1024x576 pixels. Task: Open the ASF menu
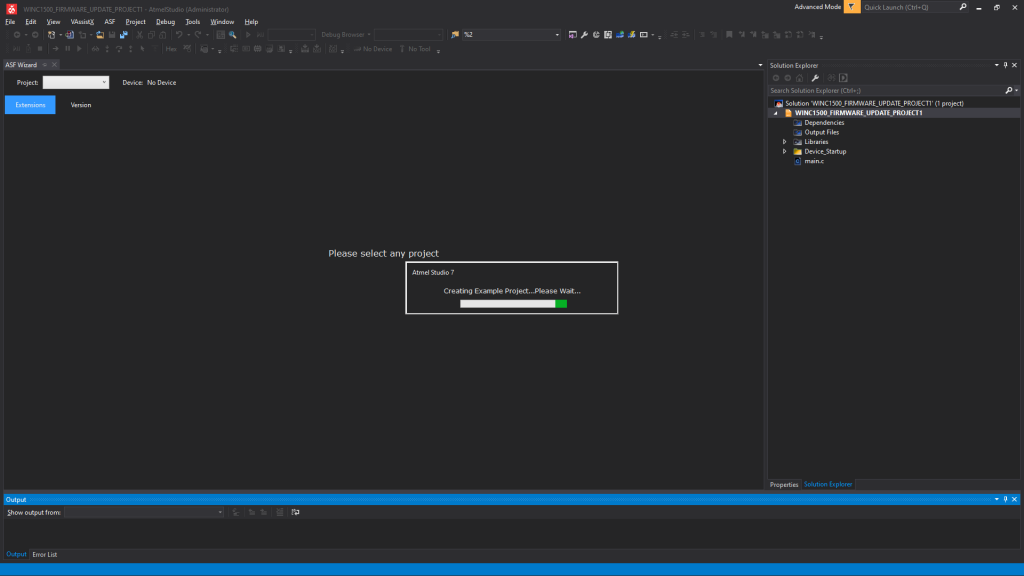coord(110,22)
